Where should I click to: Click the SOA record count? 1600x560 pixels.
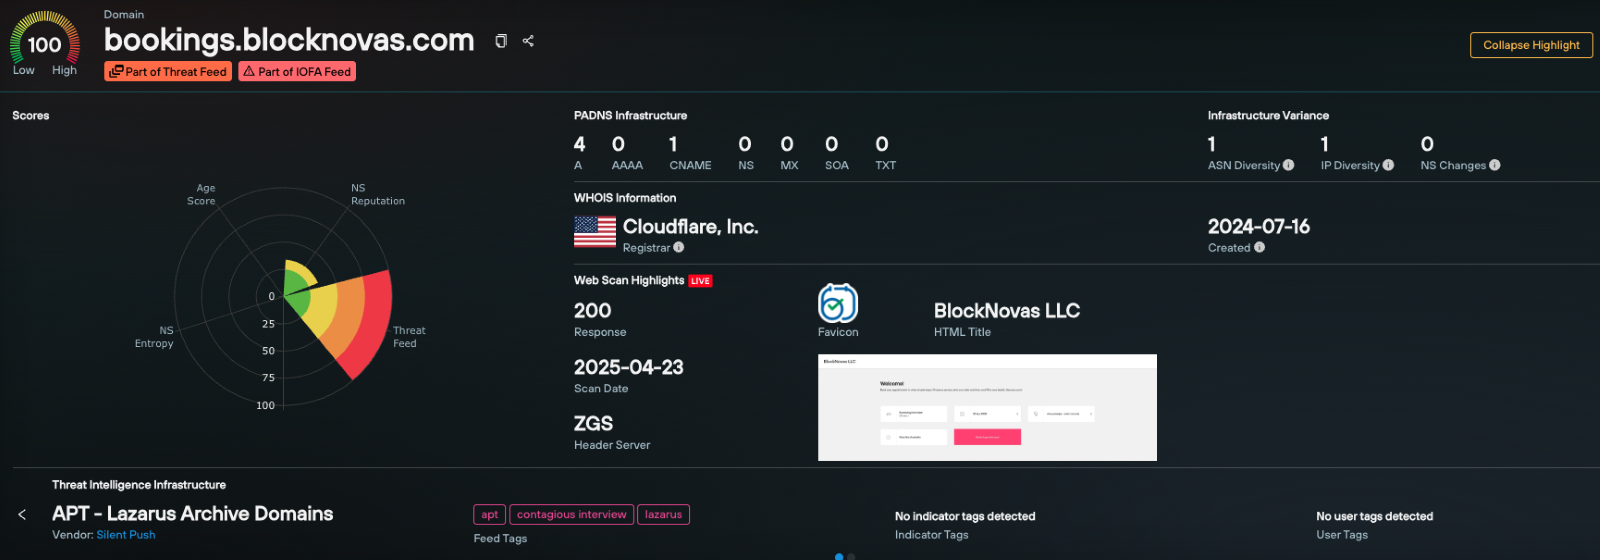(x=831, y=144)
